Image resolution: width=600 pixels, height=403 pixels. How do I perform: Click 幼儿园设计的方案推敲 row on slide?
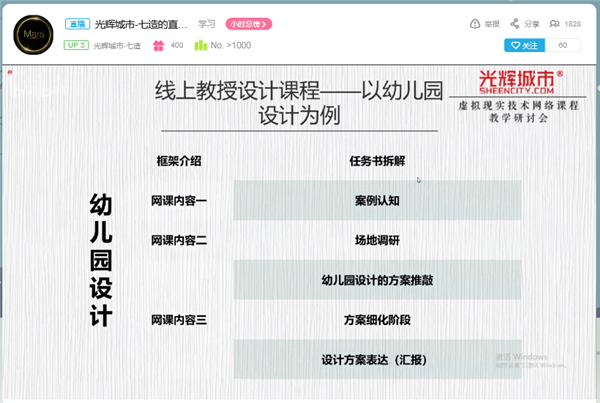coord(377,280)
